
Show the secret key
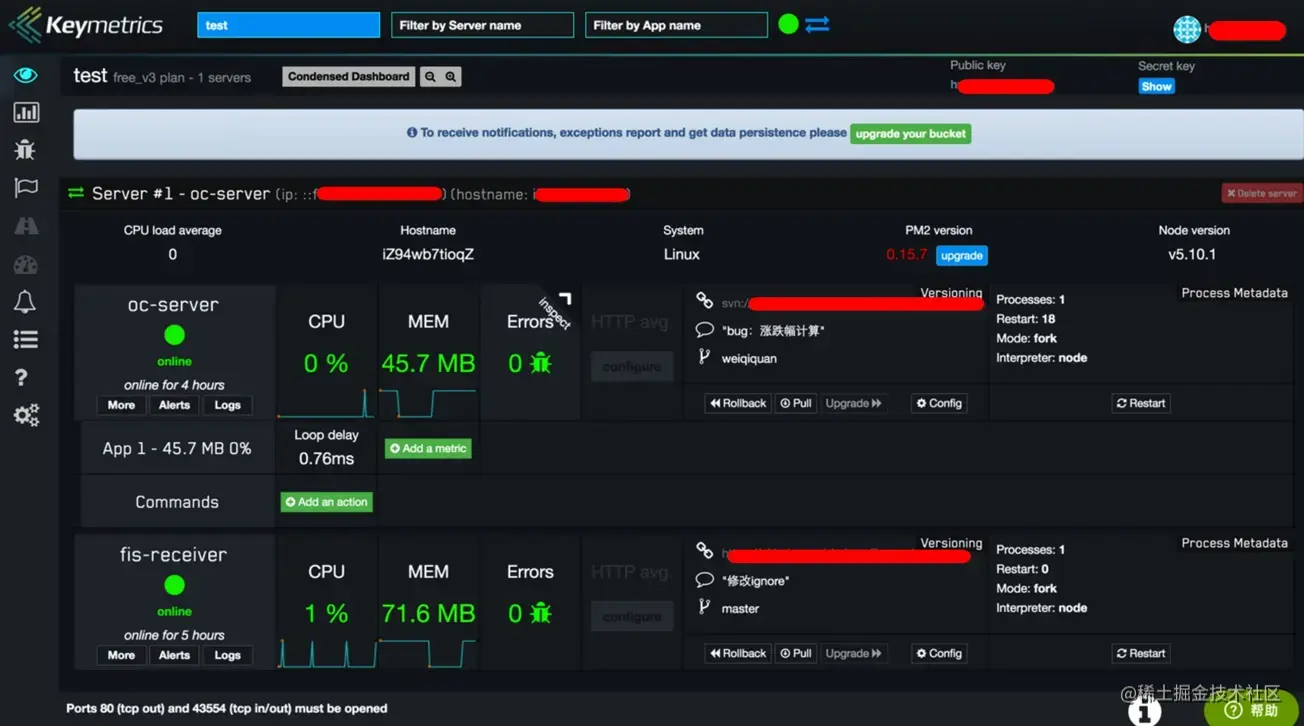coord(1156,86)
